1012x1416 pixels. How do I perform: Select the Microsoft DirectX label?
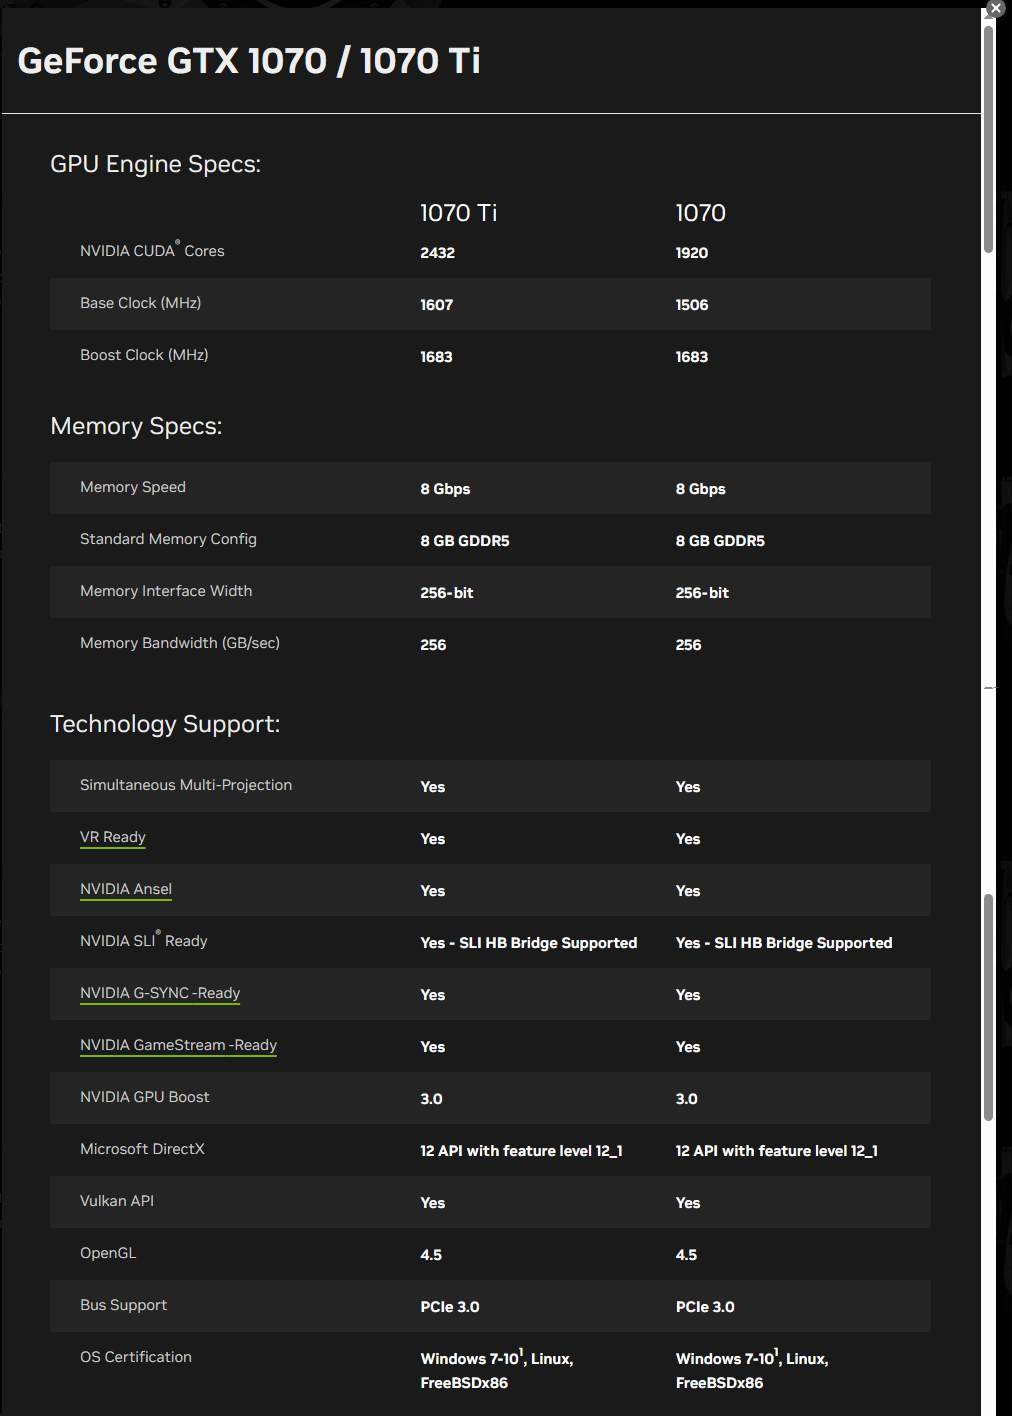pyautogui.click(x=142, y=1149)
